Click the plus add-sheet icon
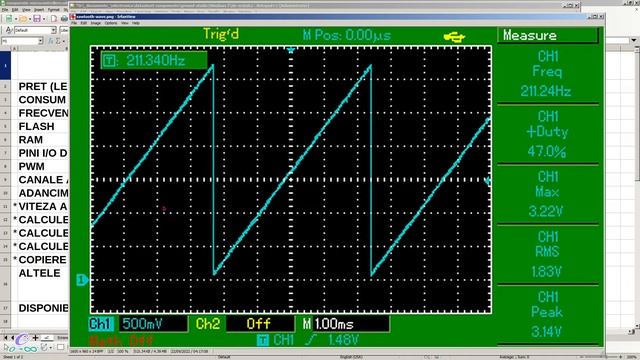The width and height of the screenshot is (640, 360). (x=36, y=338)
